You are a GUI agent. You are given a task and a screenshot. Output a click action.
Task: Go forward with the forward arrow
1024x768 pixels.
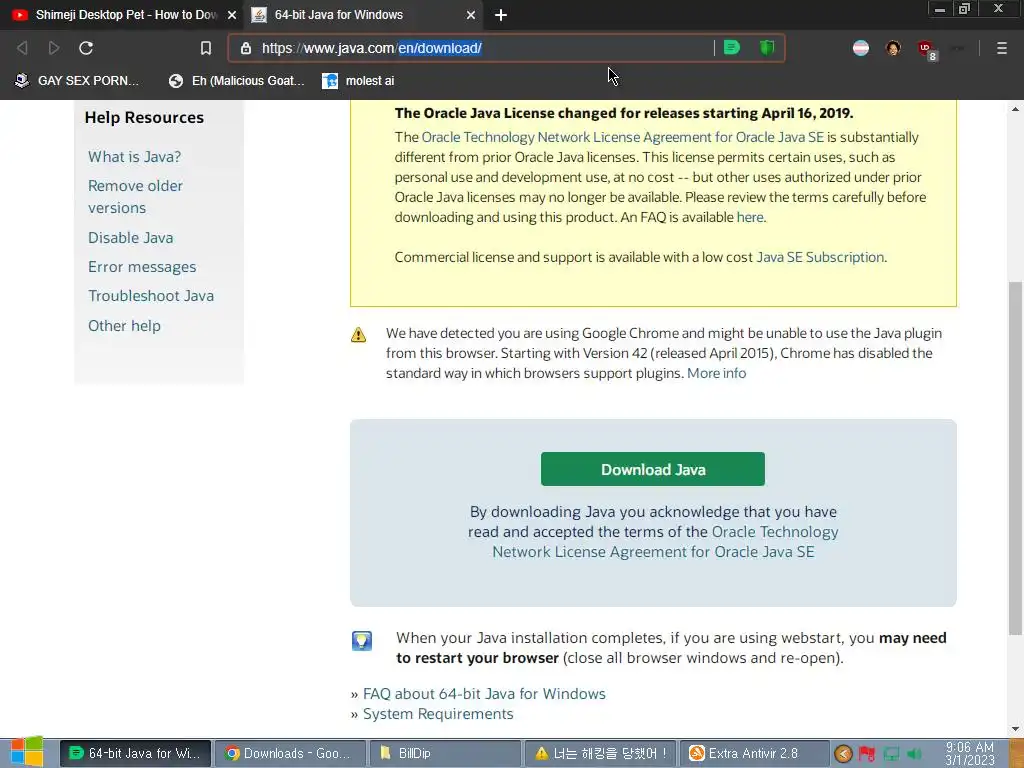tap(54, 48)
